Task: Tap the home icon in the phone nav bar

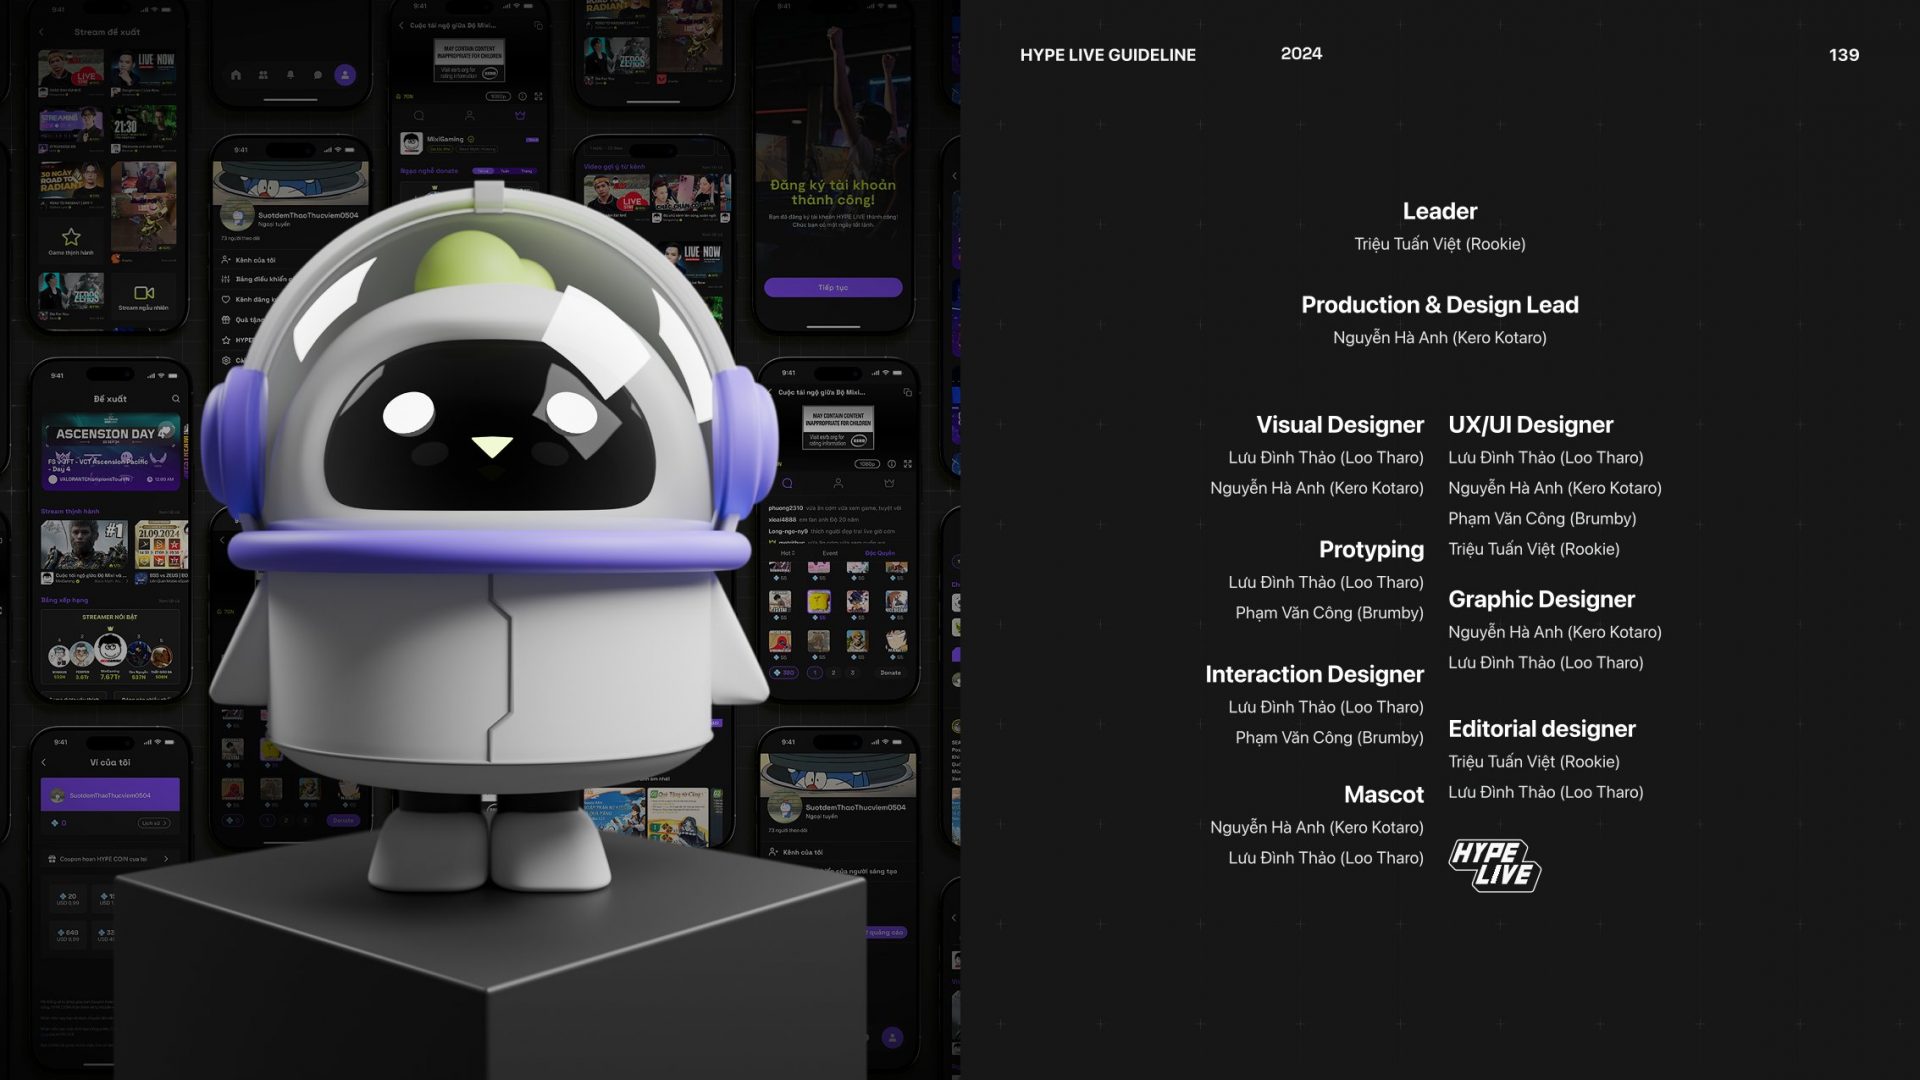Action: tap(236, 75)
